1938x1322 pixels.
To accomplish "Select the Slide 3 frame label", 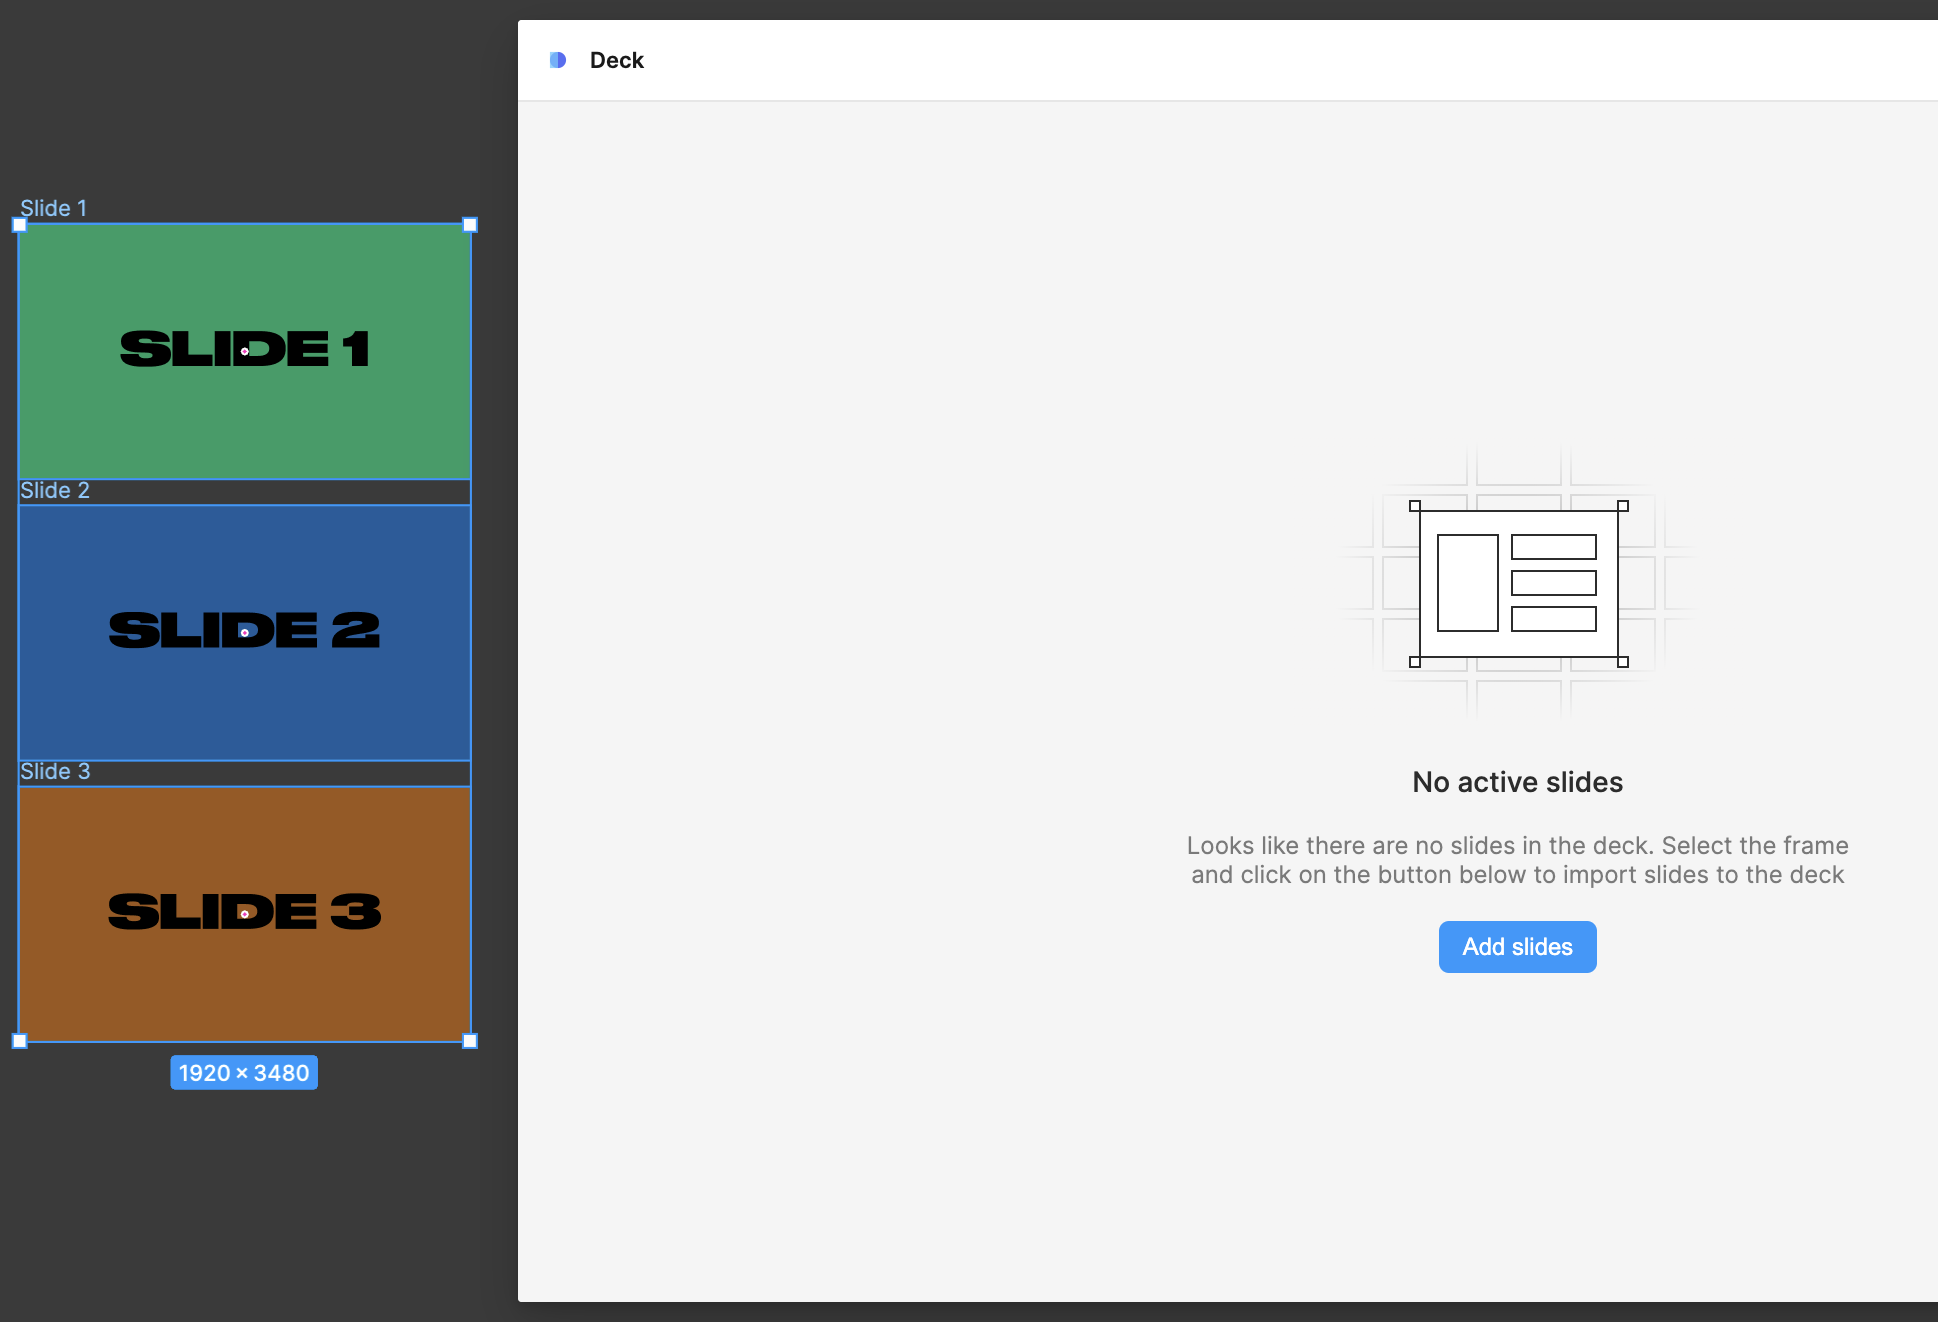I will pyautogui.click(x=55, y=771).
